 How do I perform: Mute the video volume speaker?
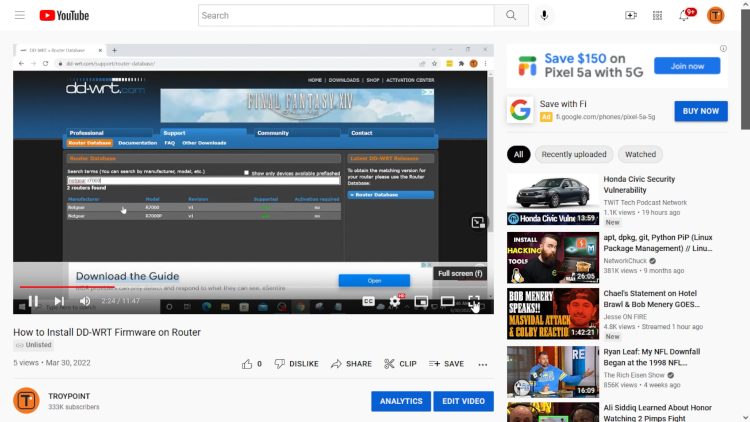coord(85,301)
